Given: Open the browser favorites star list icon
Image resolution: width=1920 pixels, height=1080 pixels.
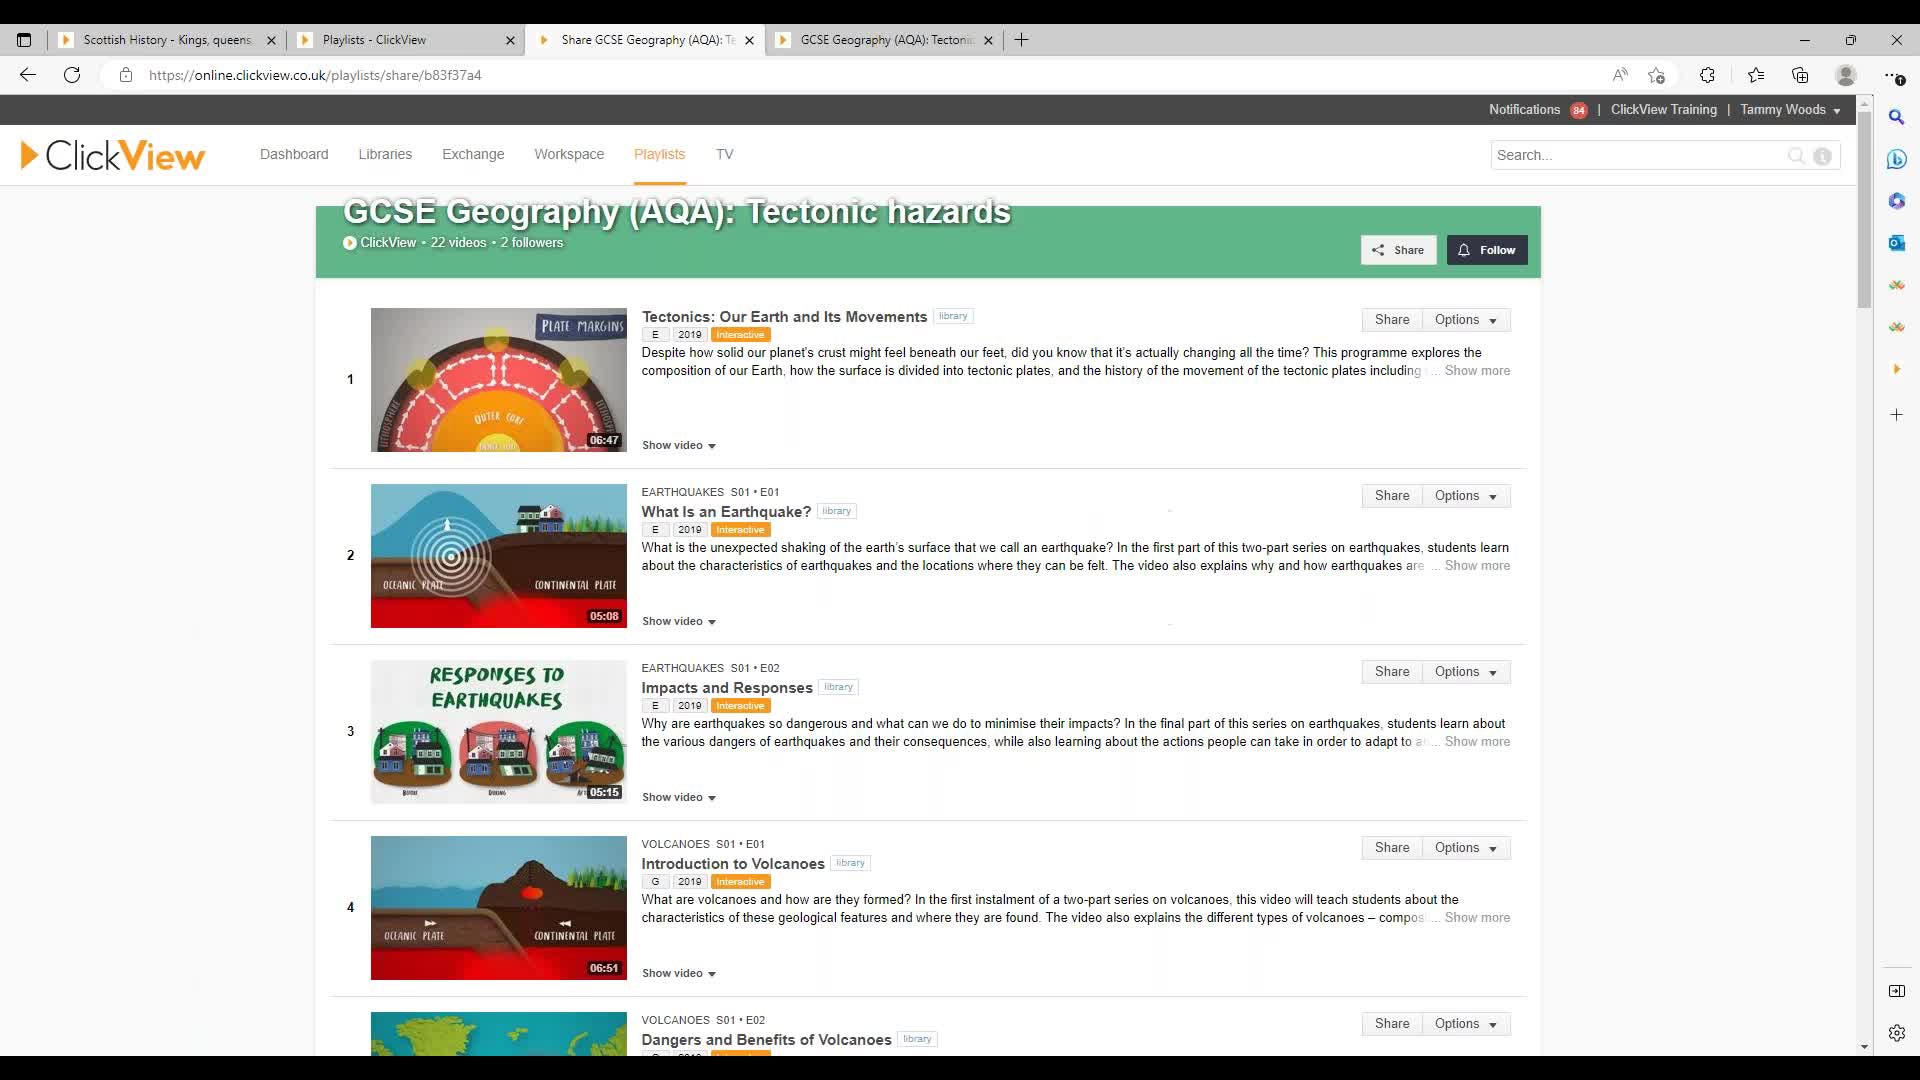Looking at the screenshot, I should (x=1755, y=75).
